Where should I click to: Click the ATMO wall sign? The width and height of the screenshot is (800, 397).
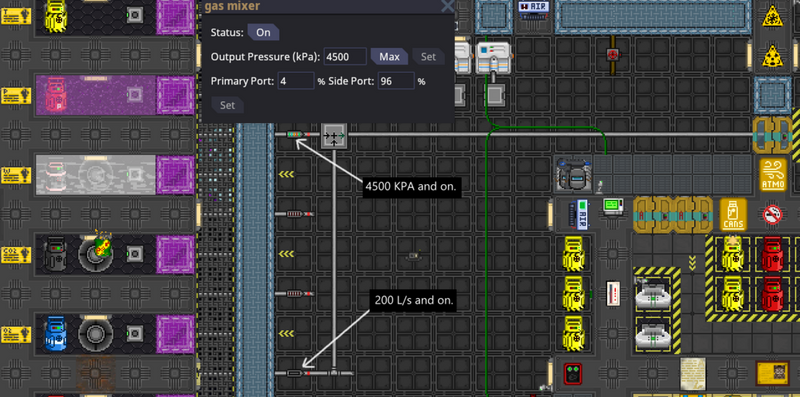[773, 175]
